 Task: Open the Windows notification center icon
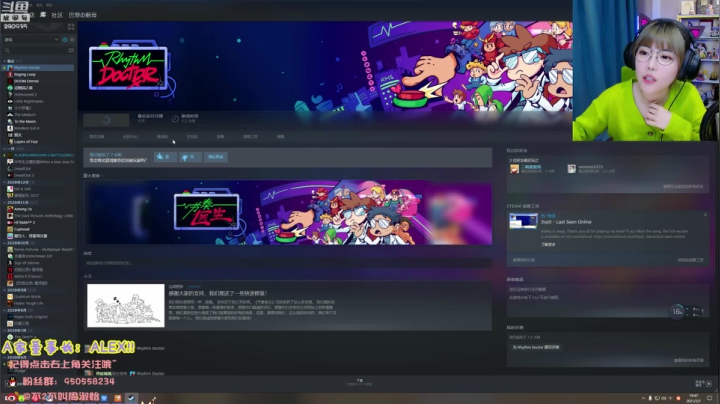pyautogui.click(x=709, y=398)
